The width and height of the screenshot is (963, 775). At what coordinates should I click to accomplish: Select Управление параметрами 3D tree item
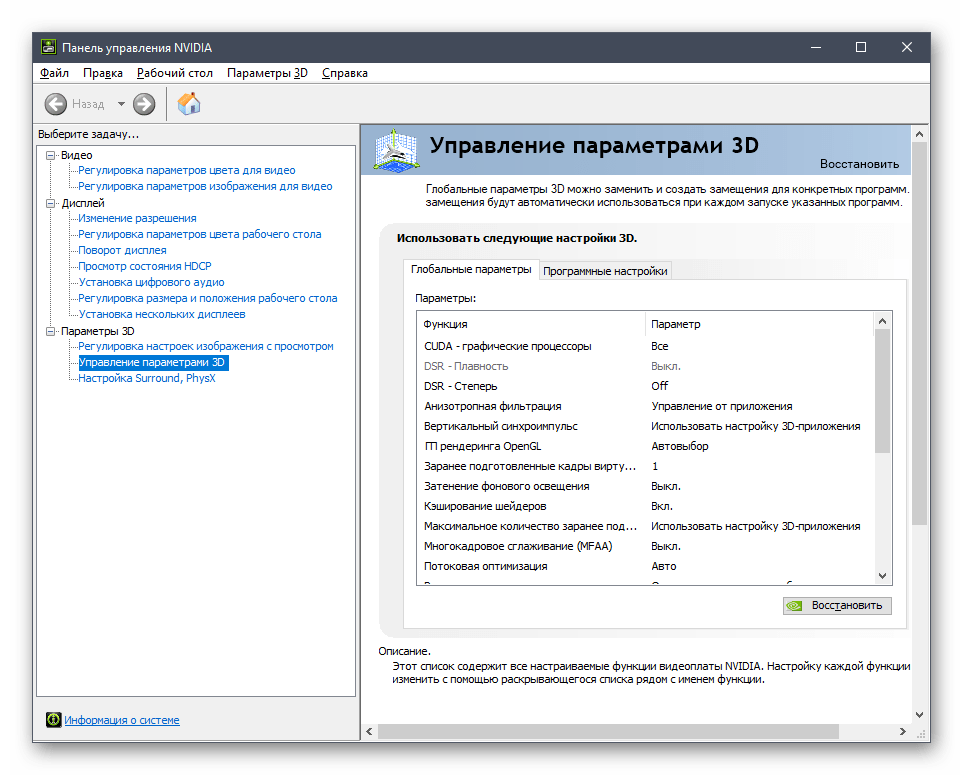coord(154,362)
